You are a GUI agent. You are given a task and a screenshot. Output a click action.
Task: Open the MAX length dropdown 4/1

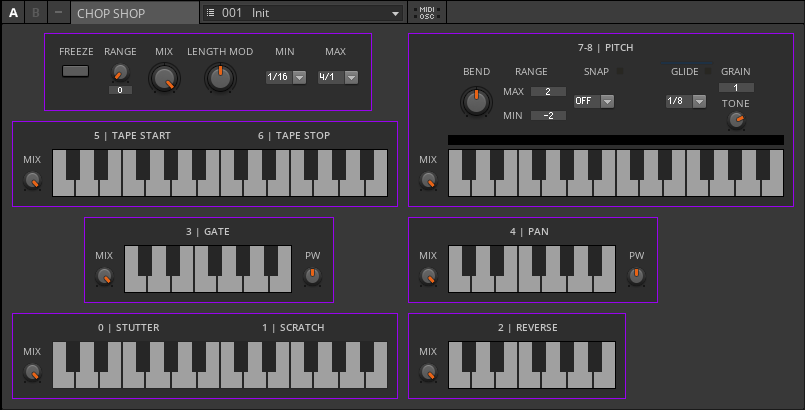(x=338, y=77)
